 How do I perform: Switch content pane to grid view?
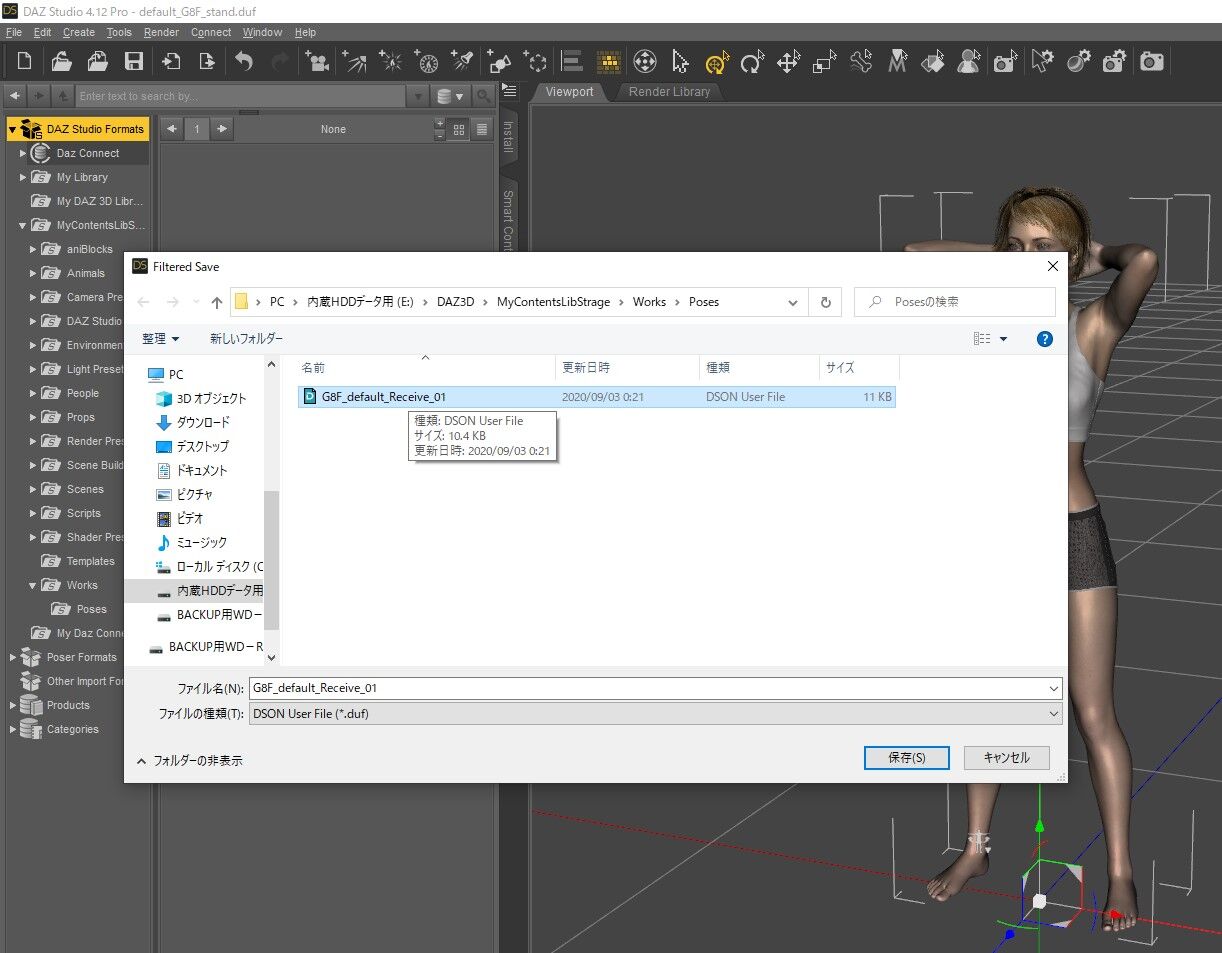pos(459,129)
